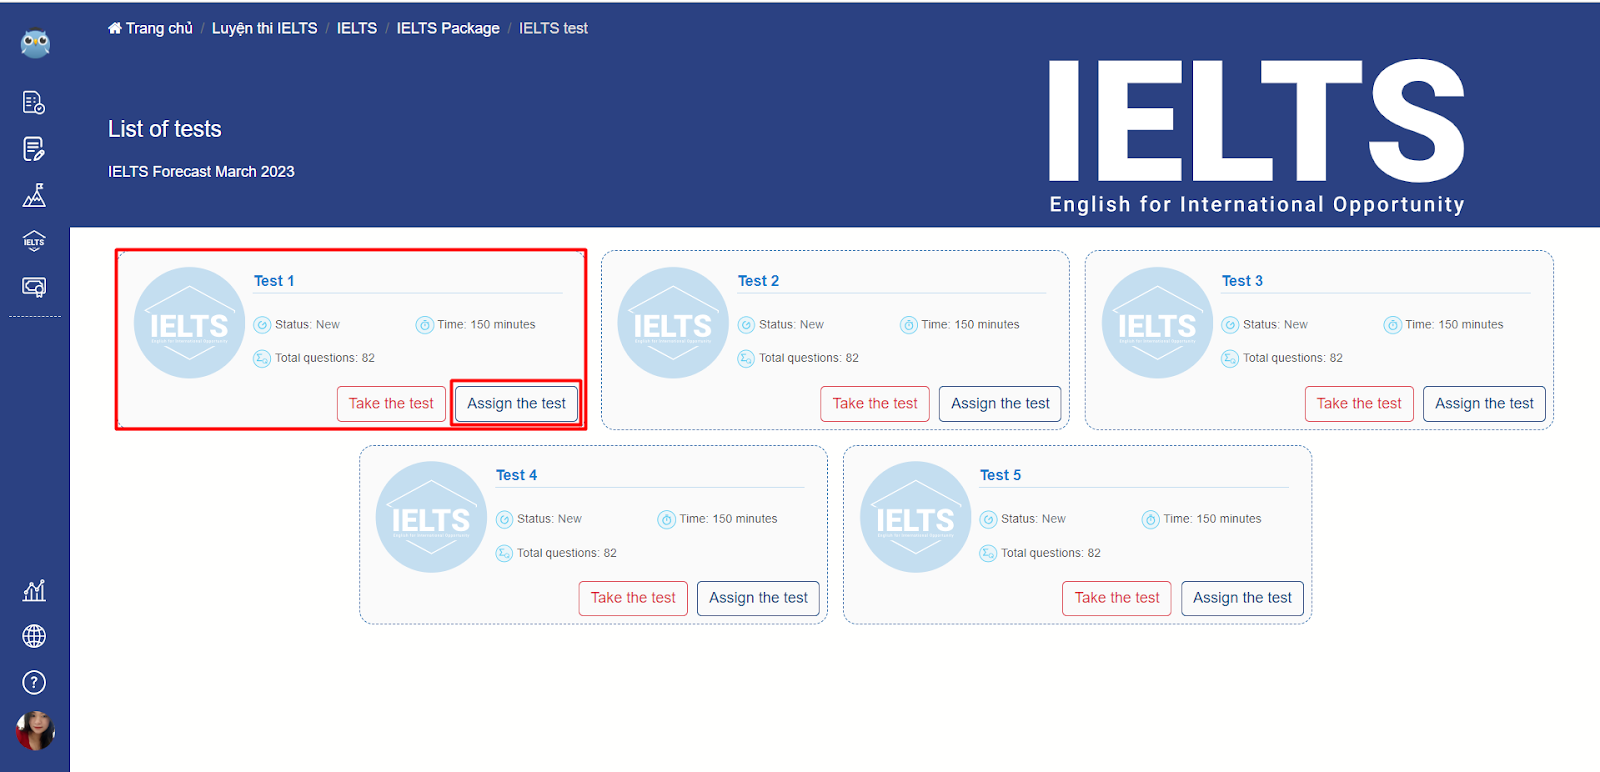Click the Test 3 IELTS thumbnail
This screenshot has height=772, width=1600.
coord(1157,323)
